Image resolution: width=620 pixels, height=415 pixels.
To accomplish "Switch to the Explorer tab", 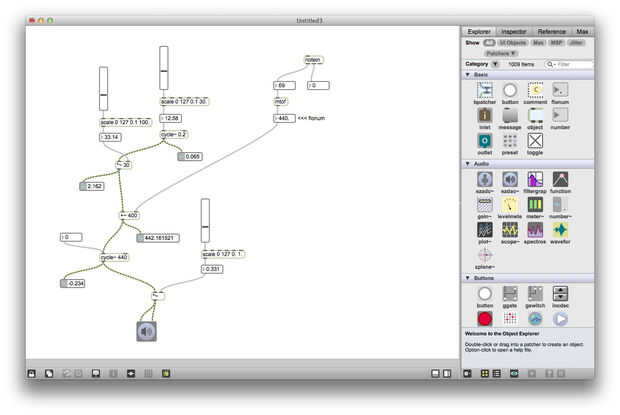I will click(x=479, y=32).
